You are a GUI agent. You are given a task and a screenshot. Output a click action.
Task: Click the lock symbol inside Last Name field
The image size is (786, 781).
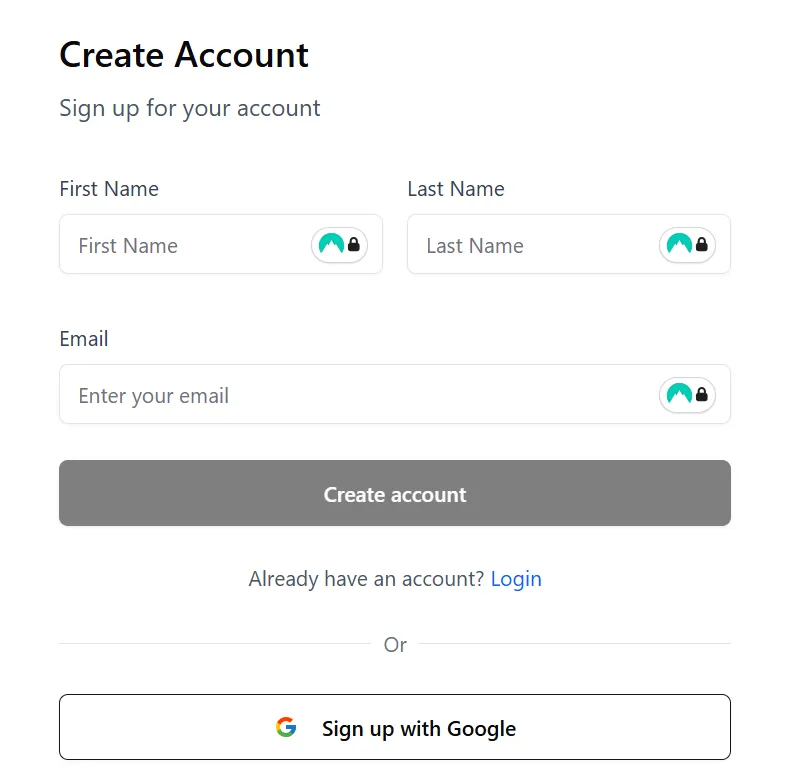702,245
